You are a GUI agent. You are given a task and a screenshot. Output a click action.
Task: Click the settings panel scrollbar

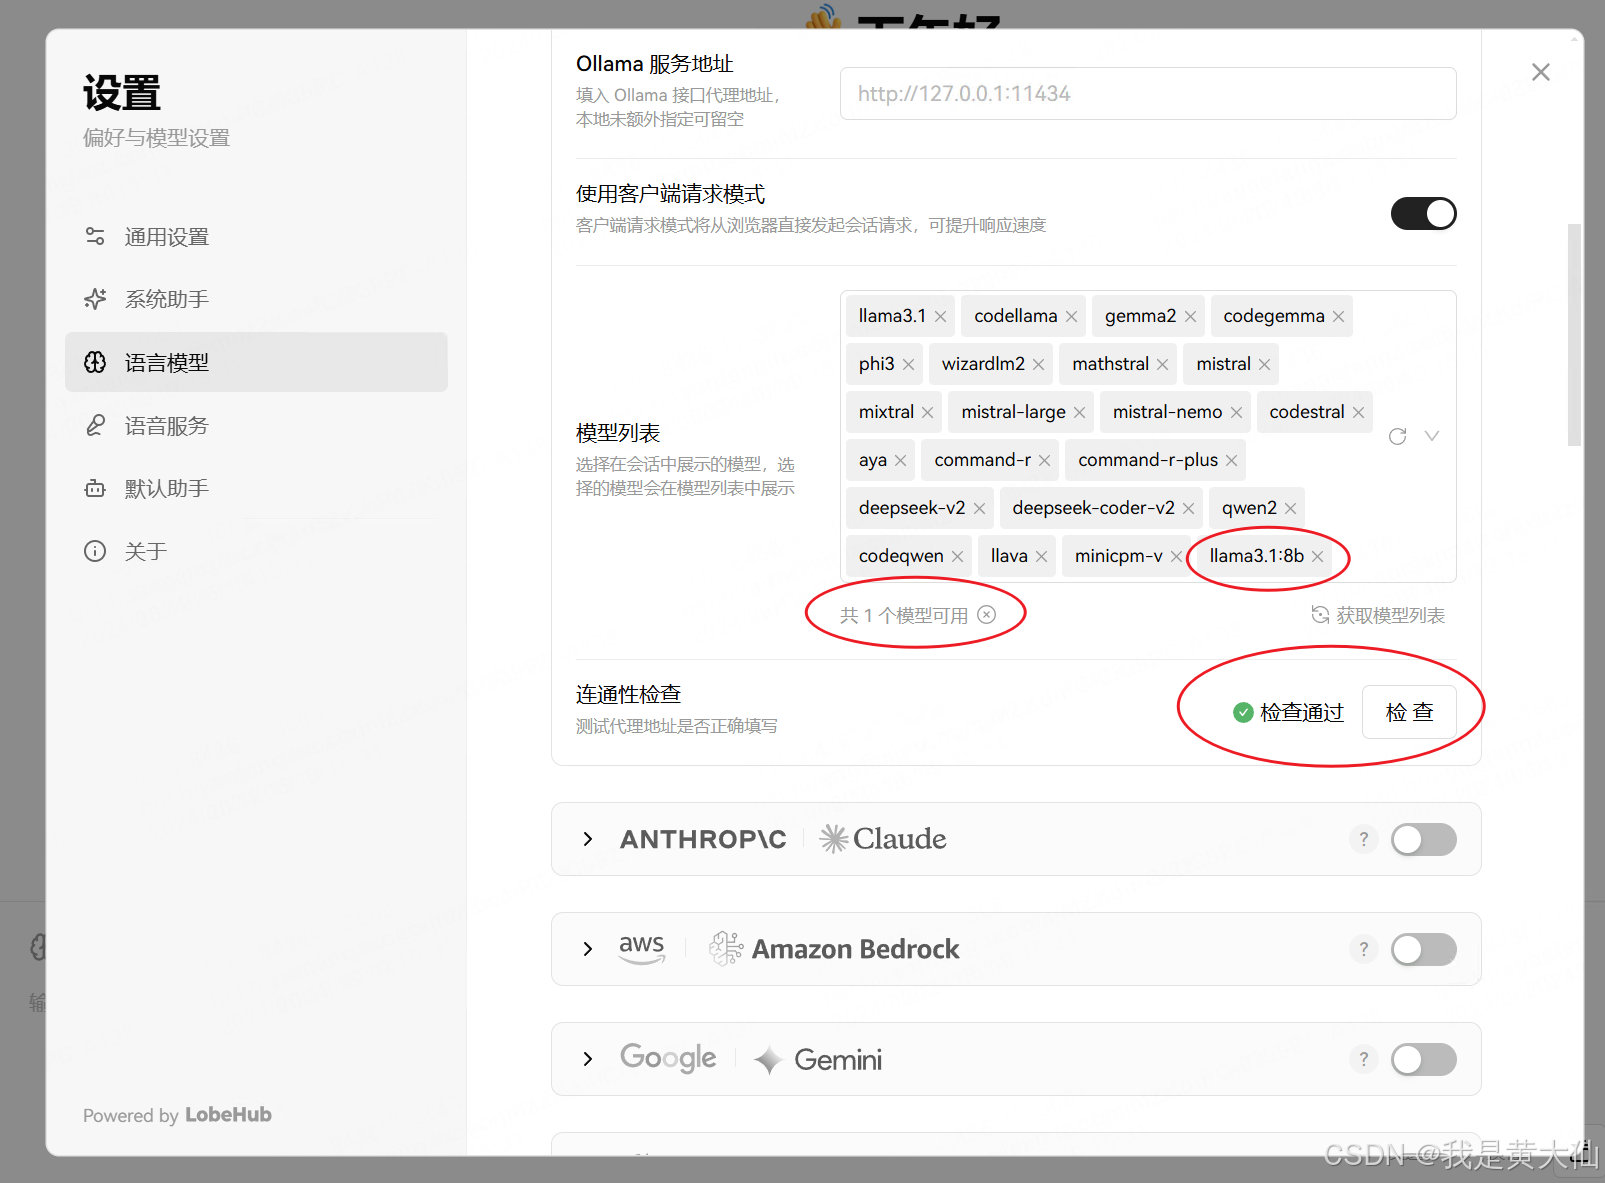(x=1574, y=335)
